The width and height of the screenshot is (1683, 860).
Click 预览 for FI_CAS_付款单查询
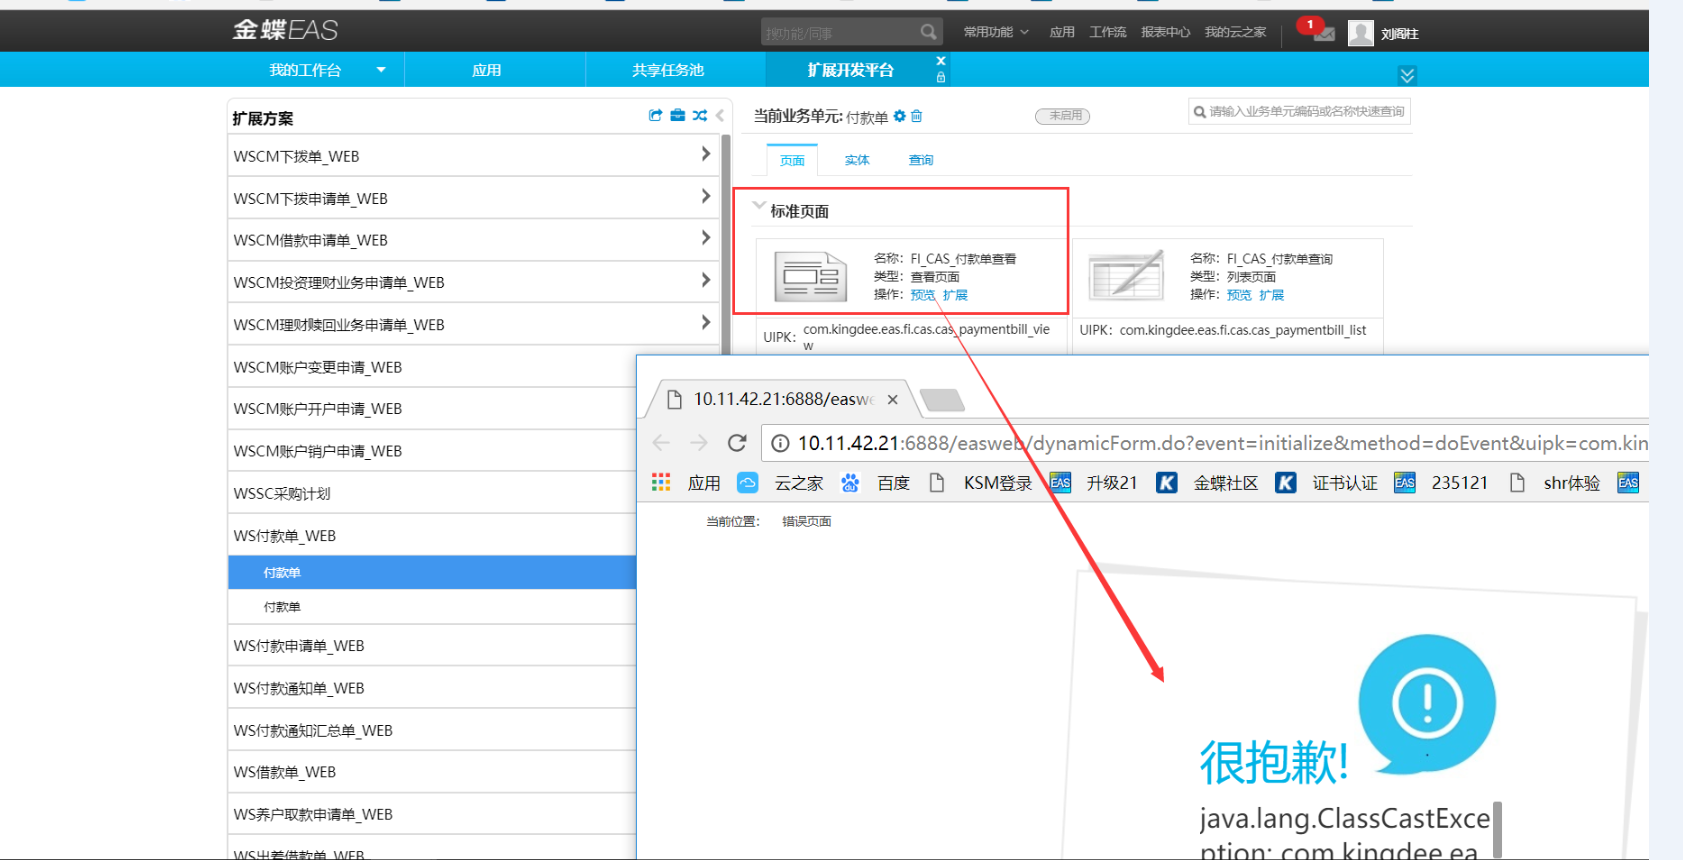(1239, 295)
